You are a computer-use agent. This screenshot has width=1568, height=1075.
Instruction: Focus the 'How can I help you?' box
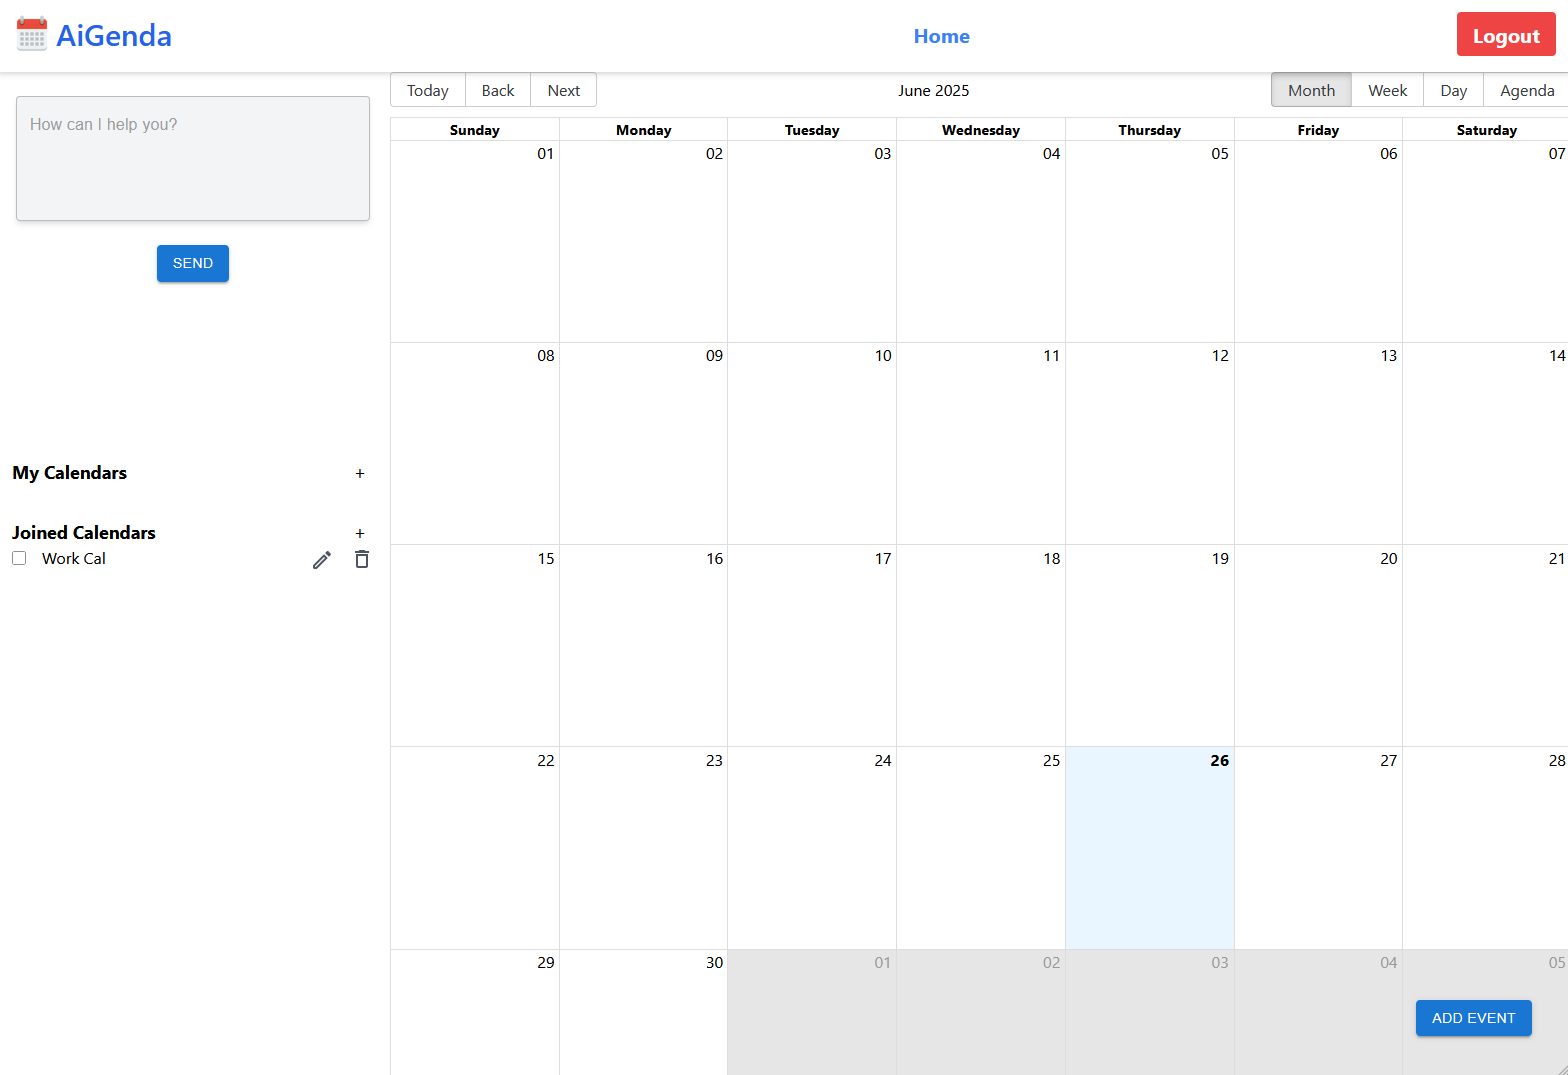coord(193,158)
